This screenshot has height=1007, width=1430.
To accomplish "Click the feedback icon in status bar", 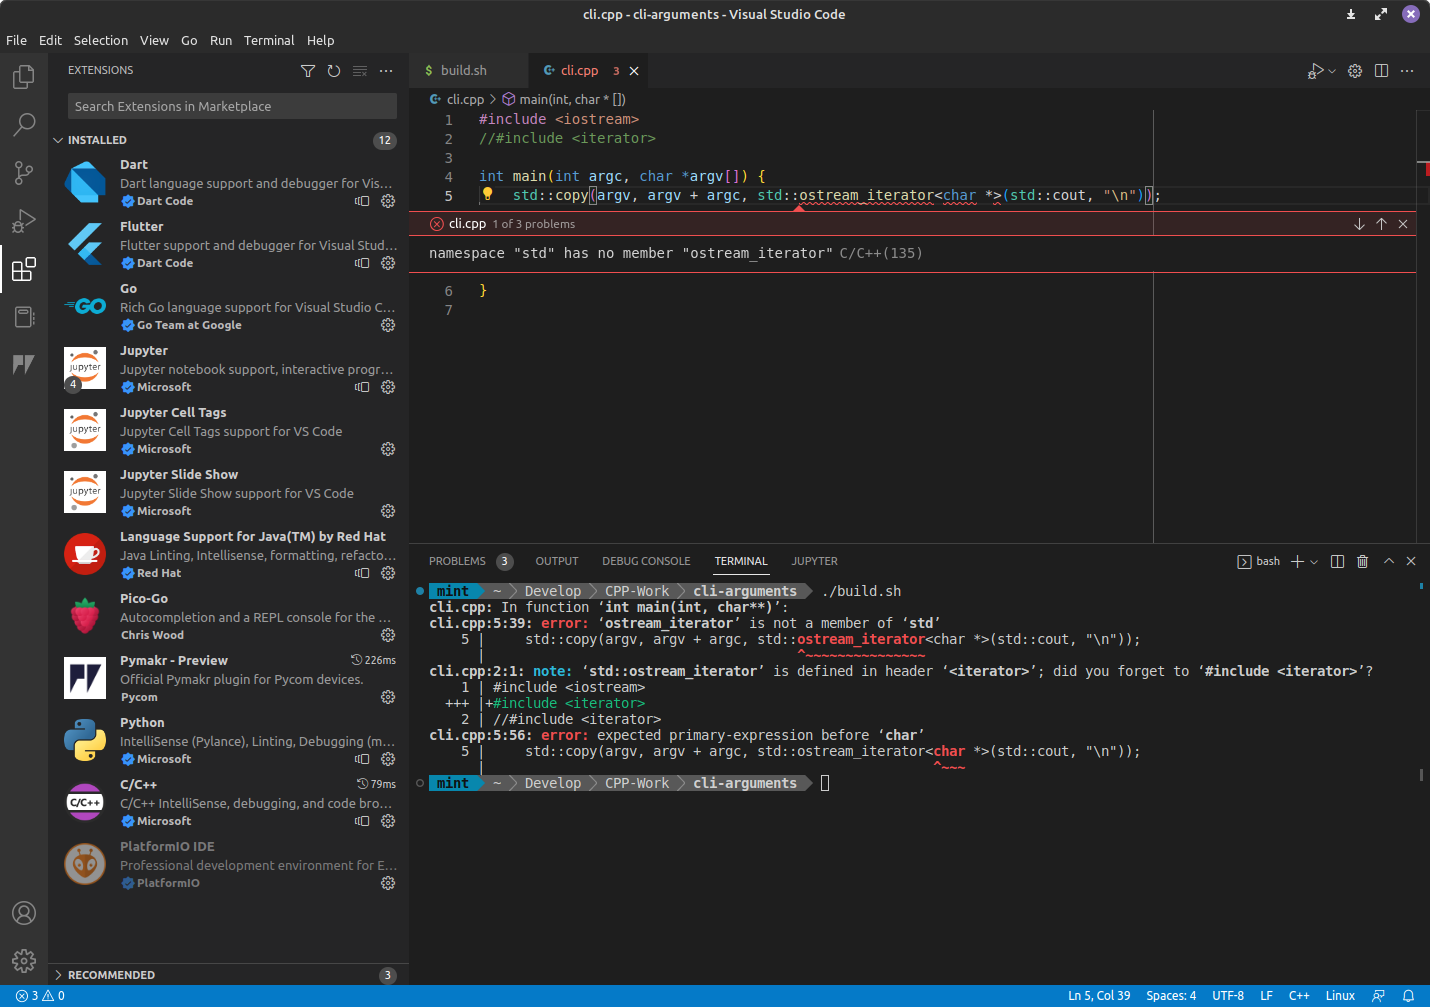I will (1379, 996).
